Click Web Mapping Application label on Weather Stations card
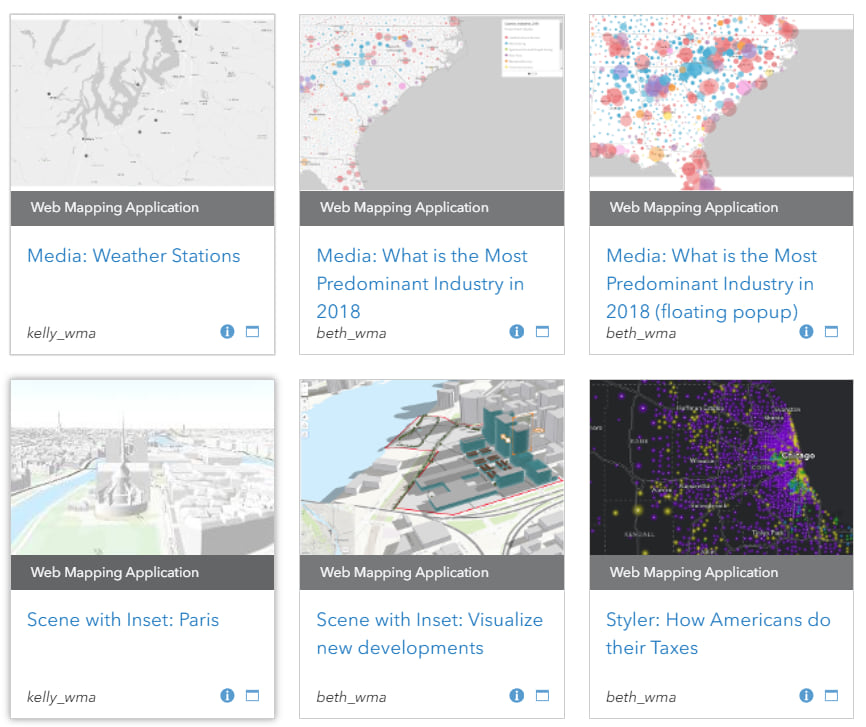 pyautogui.click(x=115, y=208)
